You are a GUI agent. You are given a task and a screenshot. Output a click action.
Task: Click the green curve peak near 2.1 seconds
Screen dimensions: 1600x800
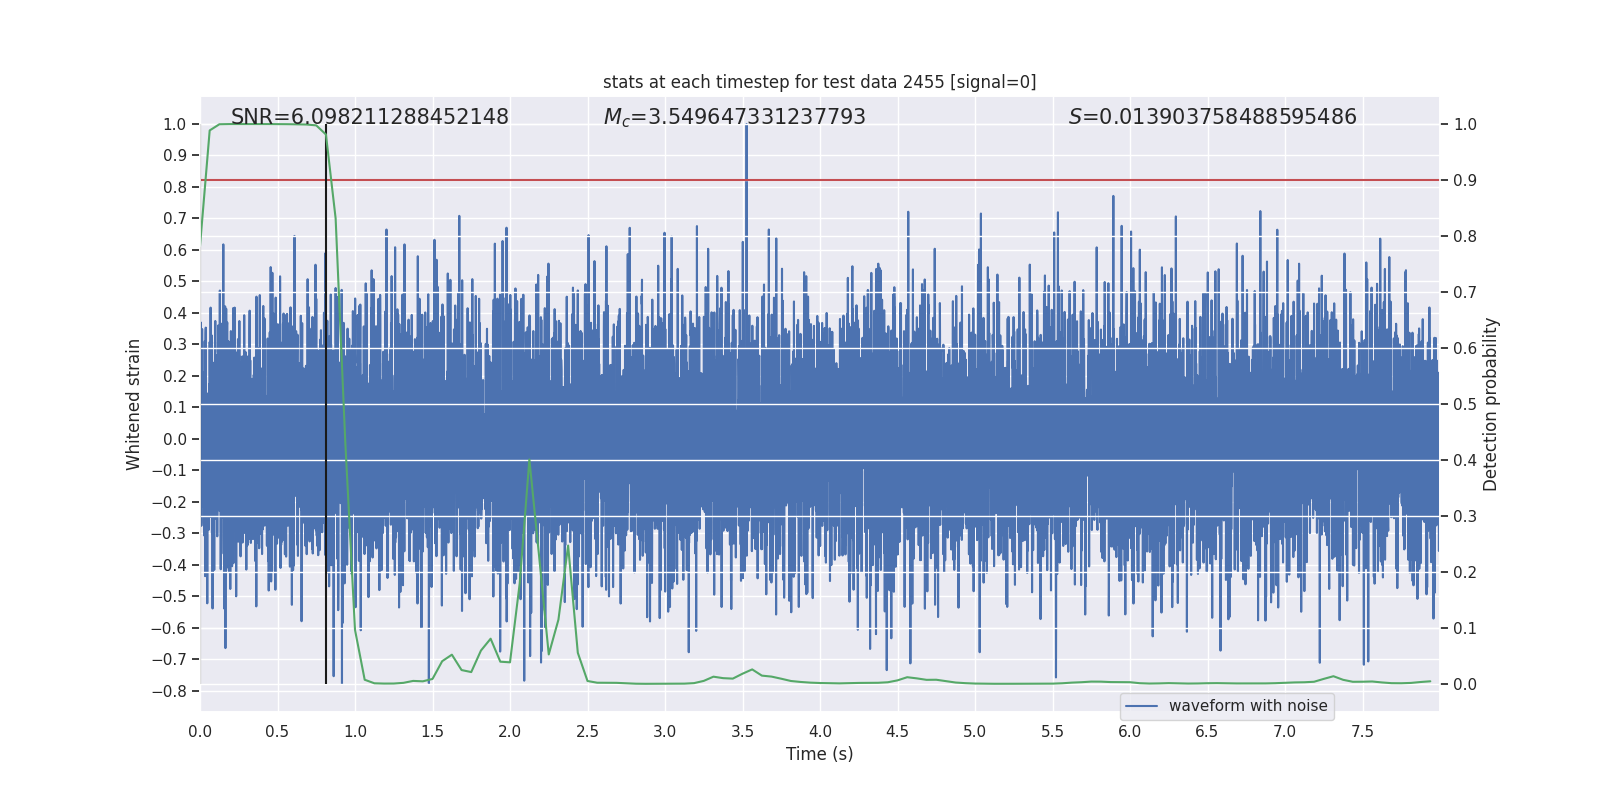click(x=529, y=461)
